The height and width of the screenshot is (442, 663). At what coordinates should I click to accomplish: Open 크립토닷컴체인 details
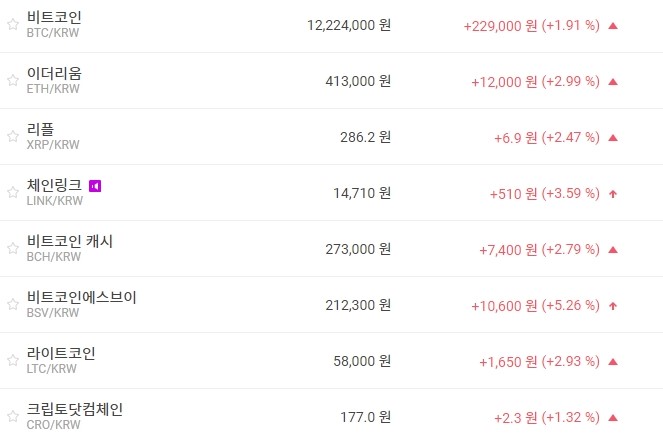pyautogui.click(x=76, y=409)
